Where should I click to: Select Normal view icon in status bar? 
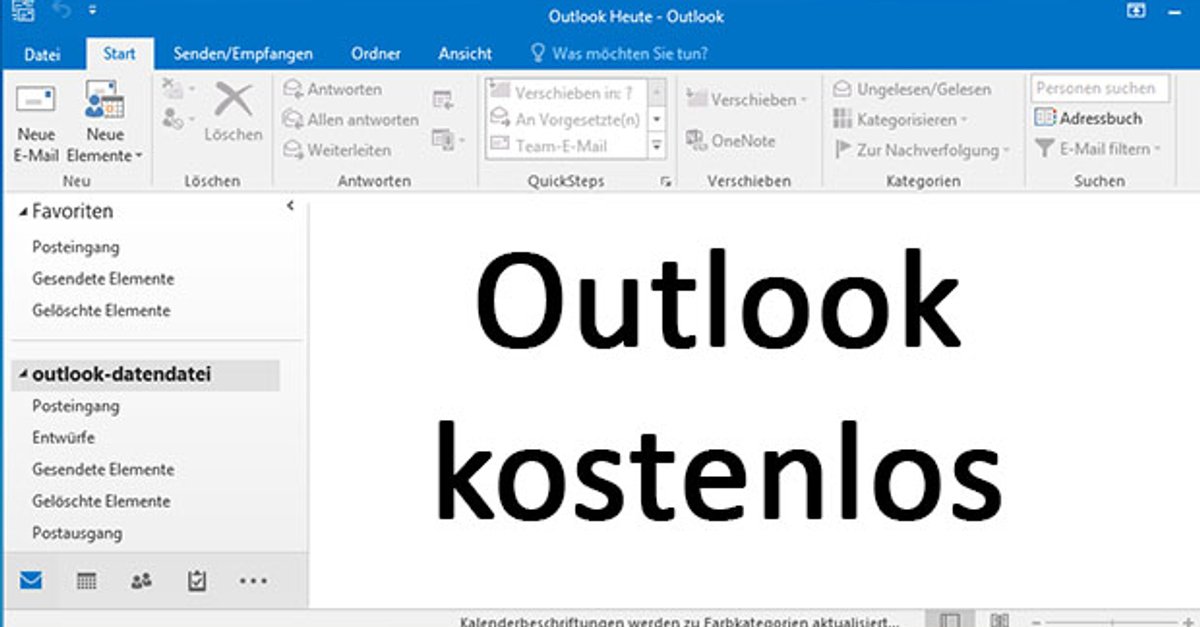point(952,620)
